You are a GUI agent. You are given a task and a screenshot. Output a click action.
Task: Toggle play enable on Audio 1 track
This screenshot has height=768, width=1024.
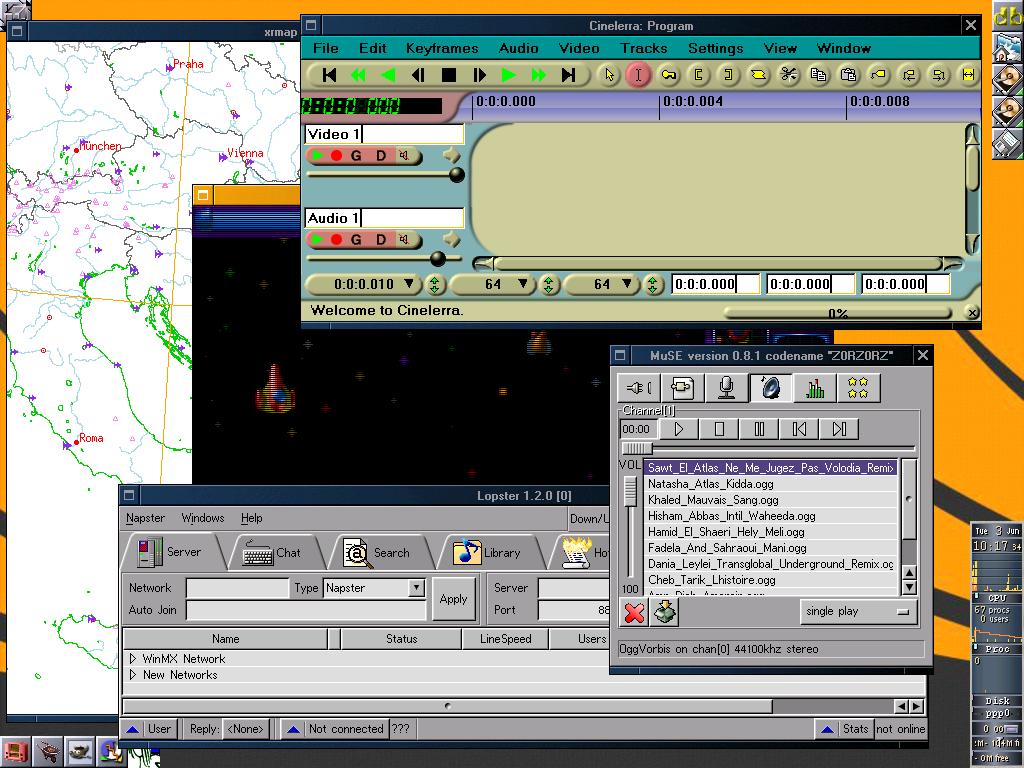[x=317, y=240]
